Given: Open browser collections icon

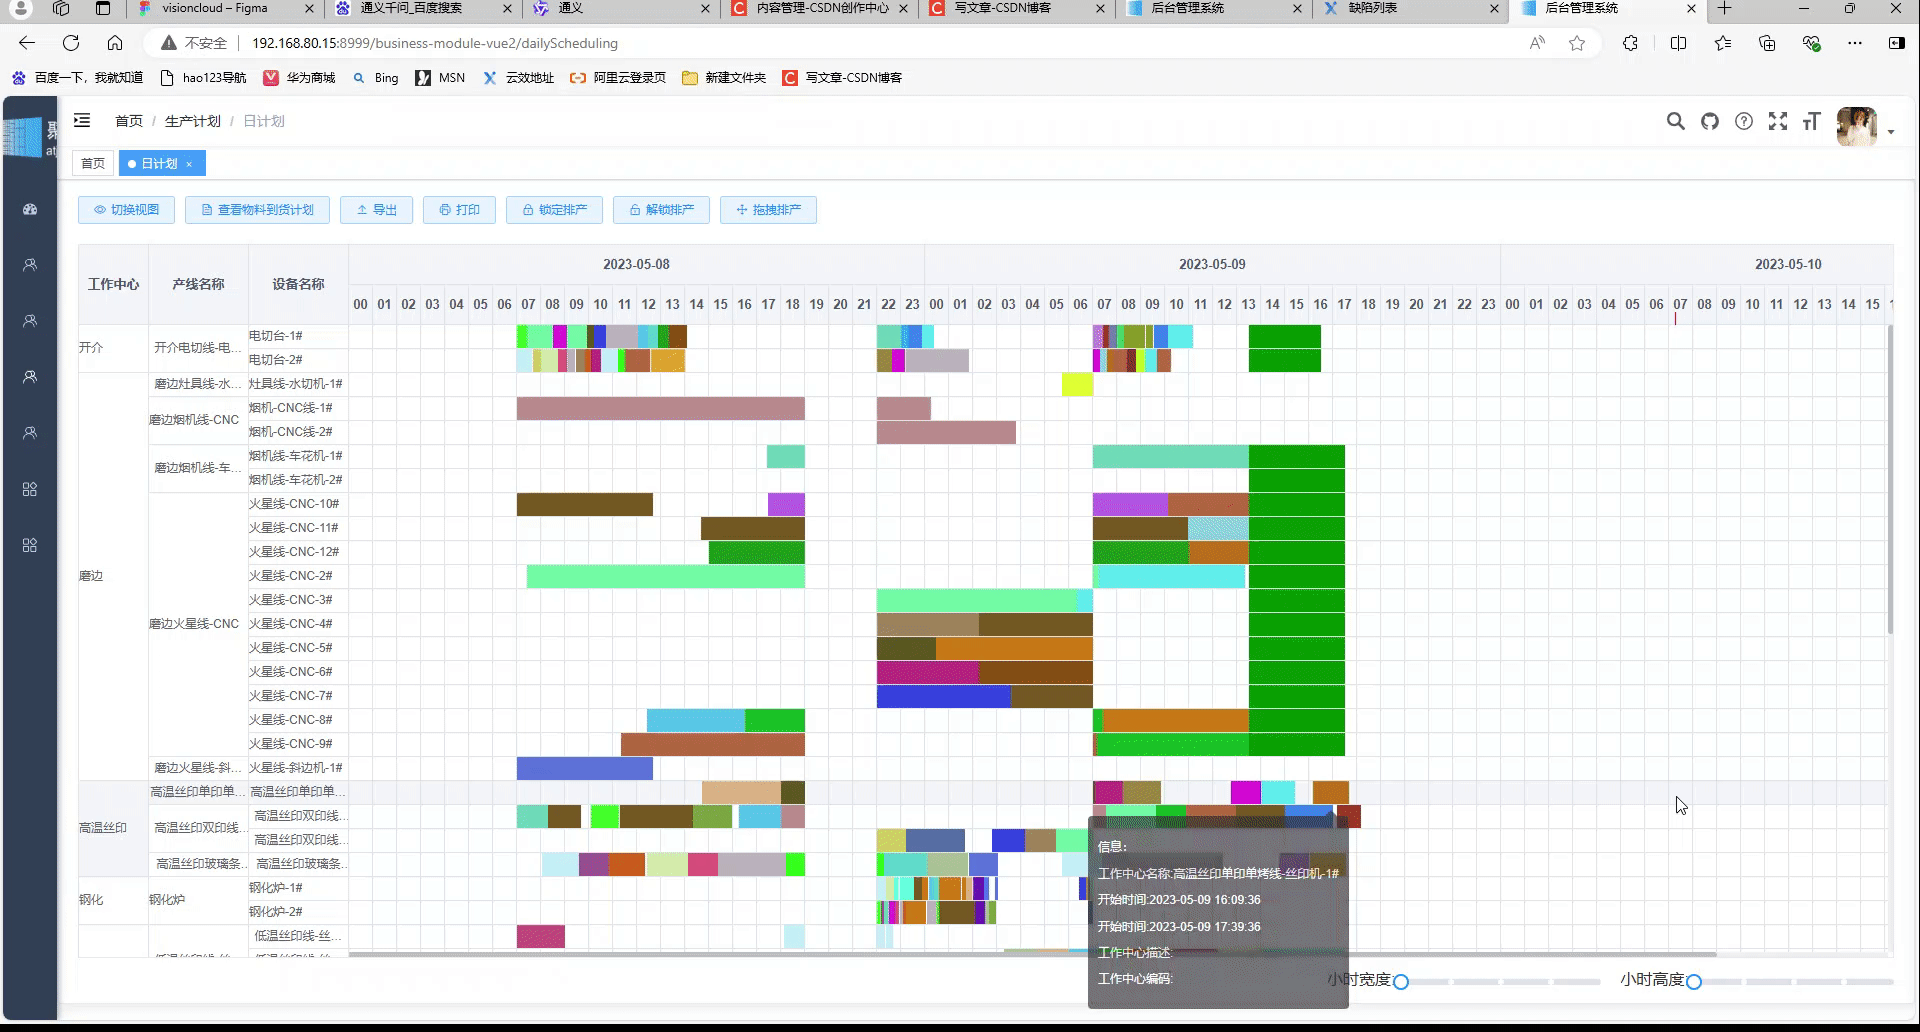Looking at the screenshot, I should click(1767, 43).
